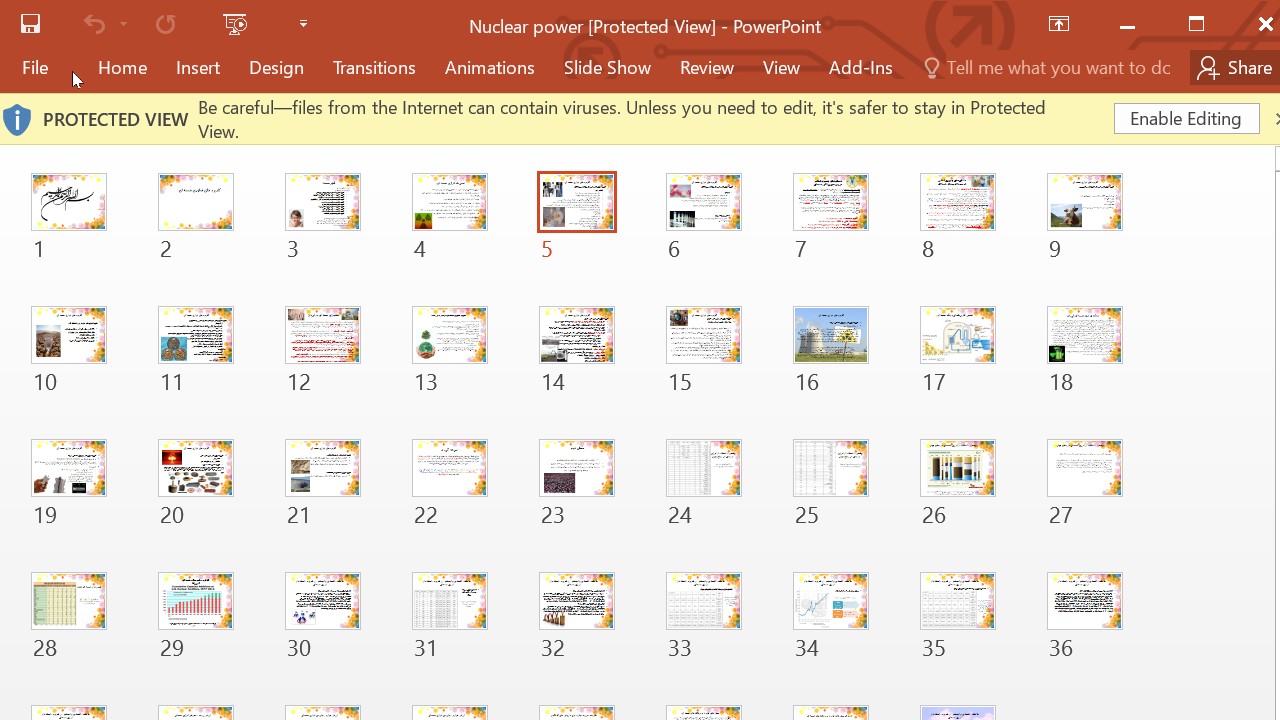Screen dimensions: 1280x720
Task: Select slide 6 thumbnail
Action: 704,202
